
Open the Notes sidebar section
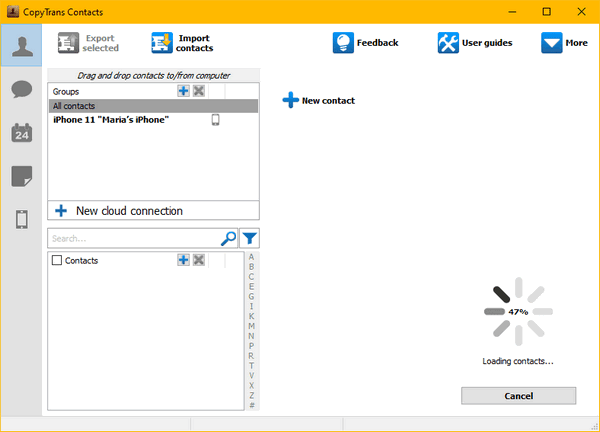21,176
